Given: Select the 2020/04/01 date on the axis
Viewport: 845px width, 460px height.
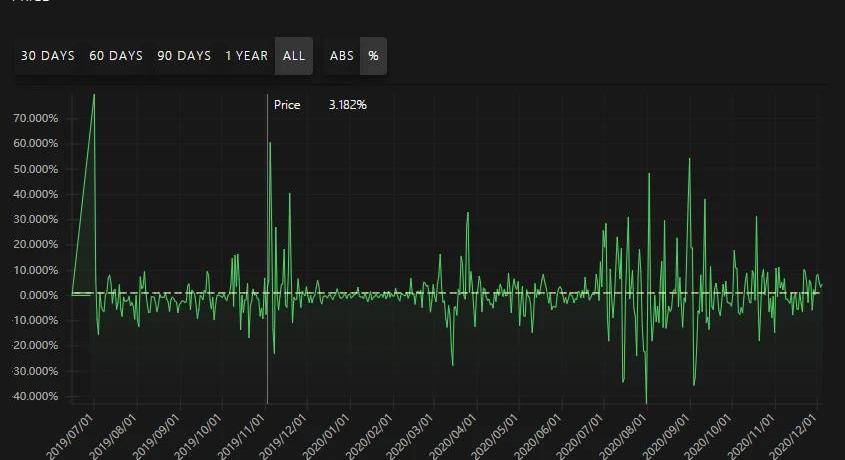Looking at the screenshot, I should pos(455,432).
